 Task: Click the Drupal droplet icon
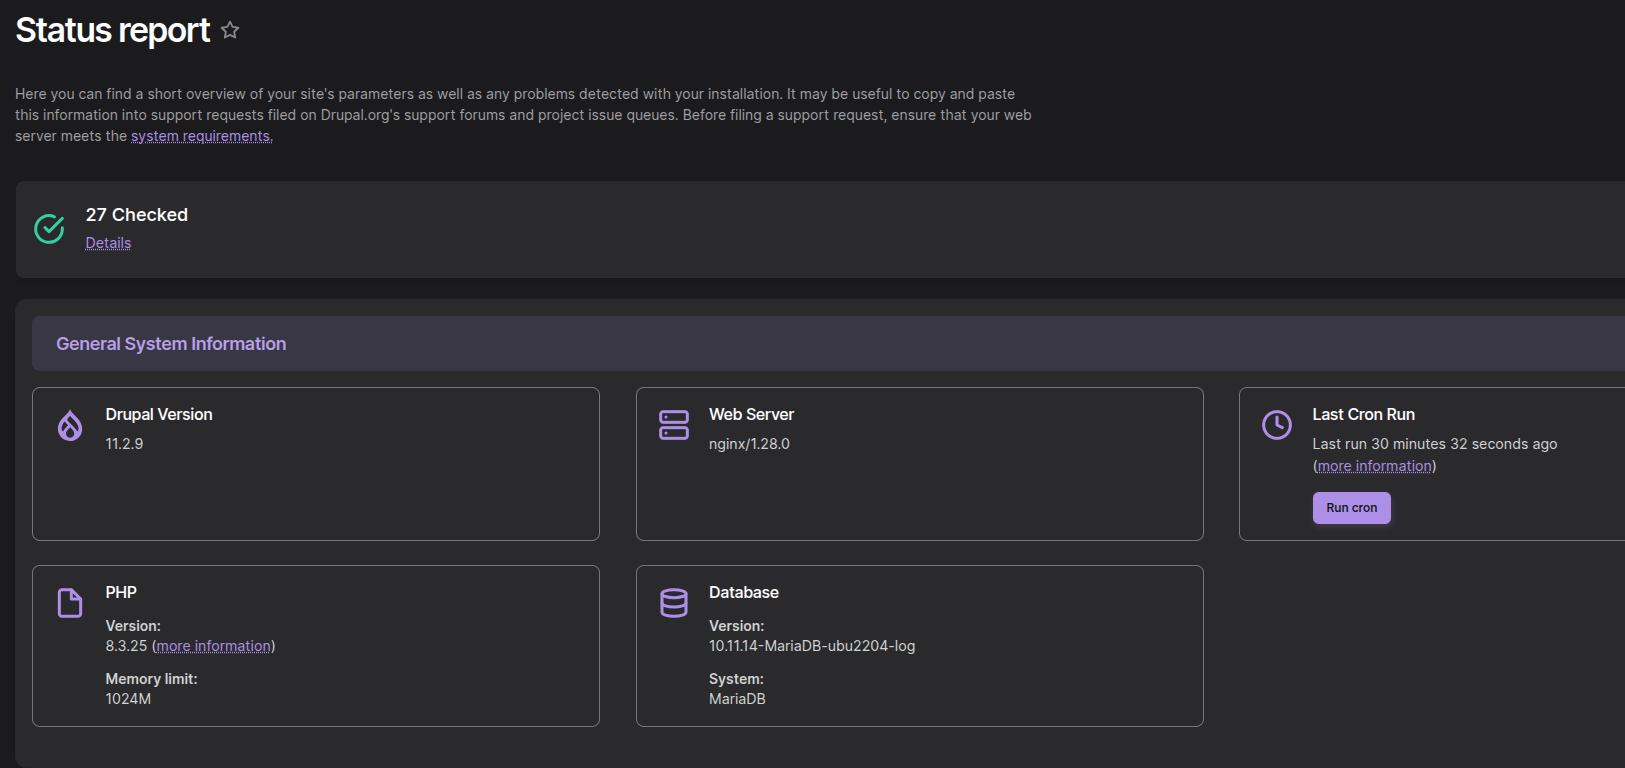click(x=70, y=426)
